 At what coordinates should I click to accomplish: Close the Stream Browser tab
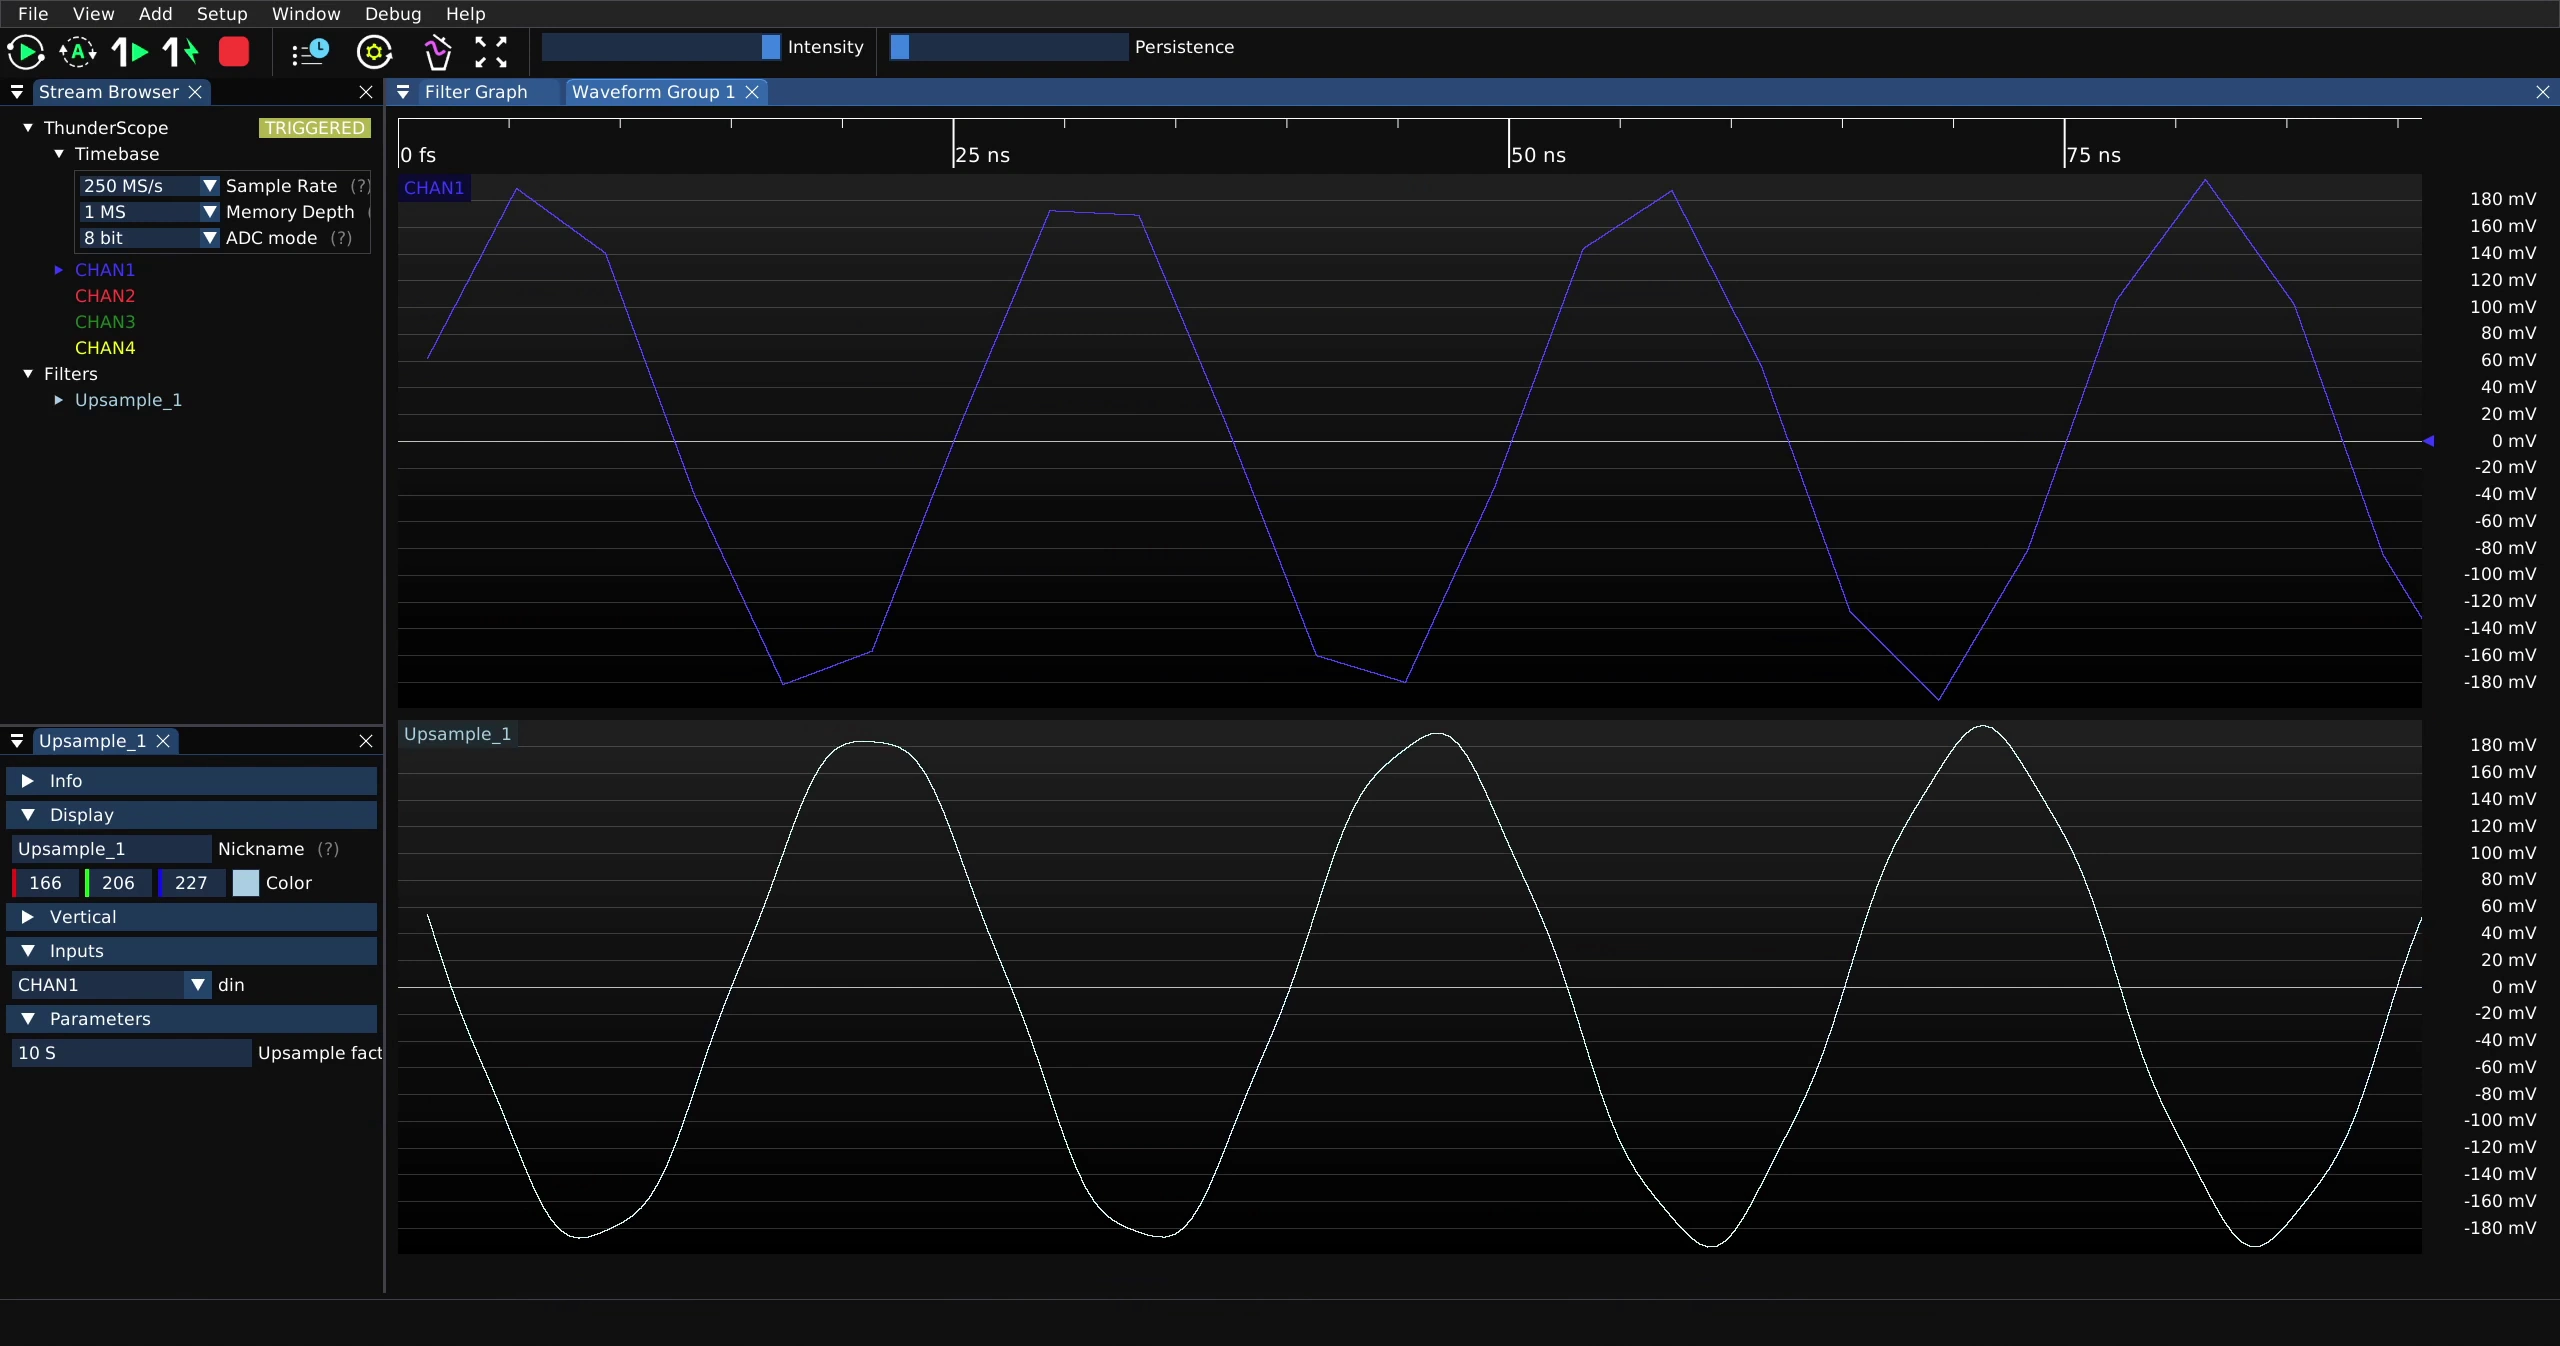point(195,92)
